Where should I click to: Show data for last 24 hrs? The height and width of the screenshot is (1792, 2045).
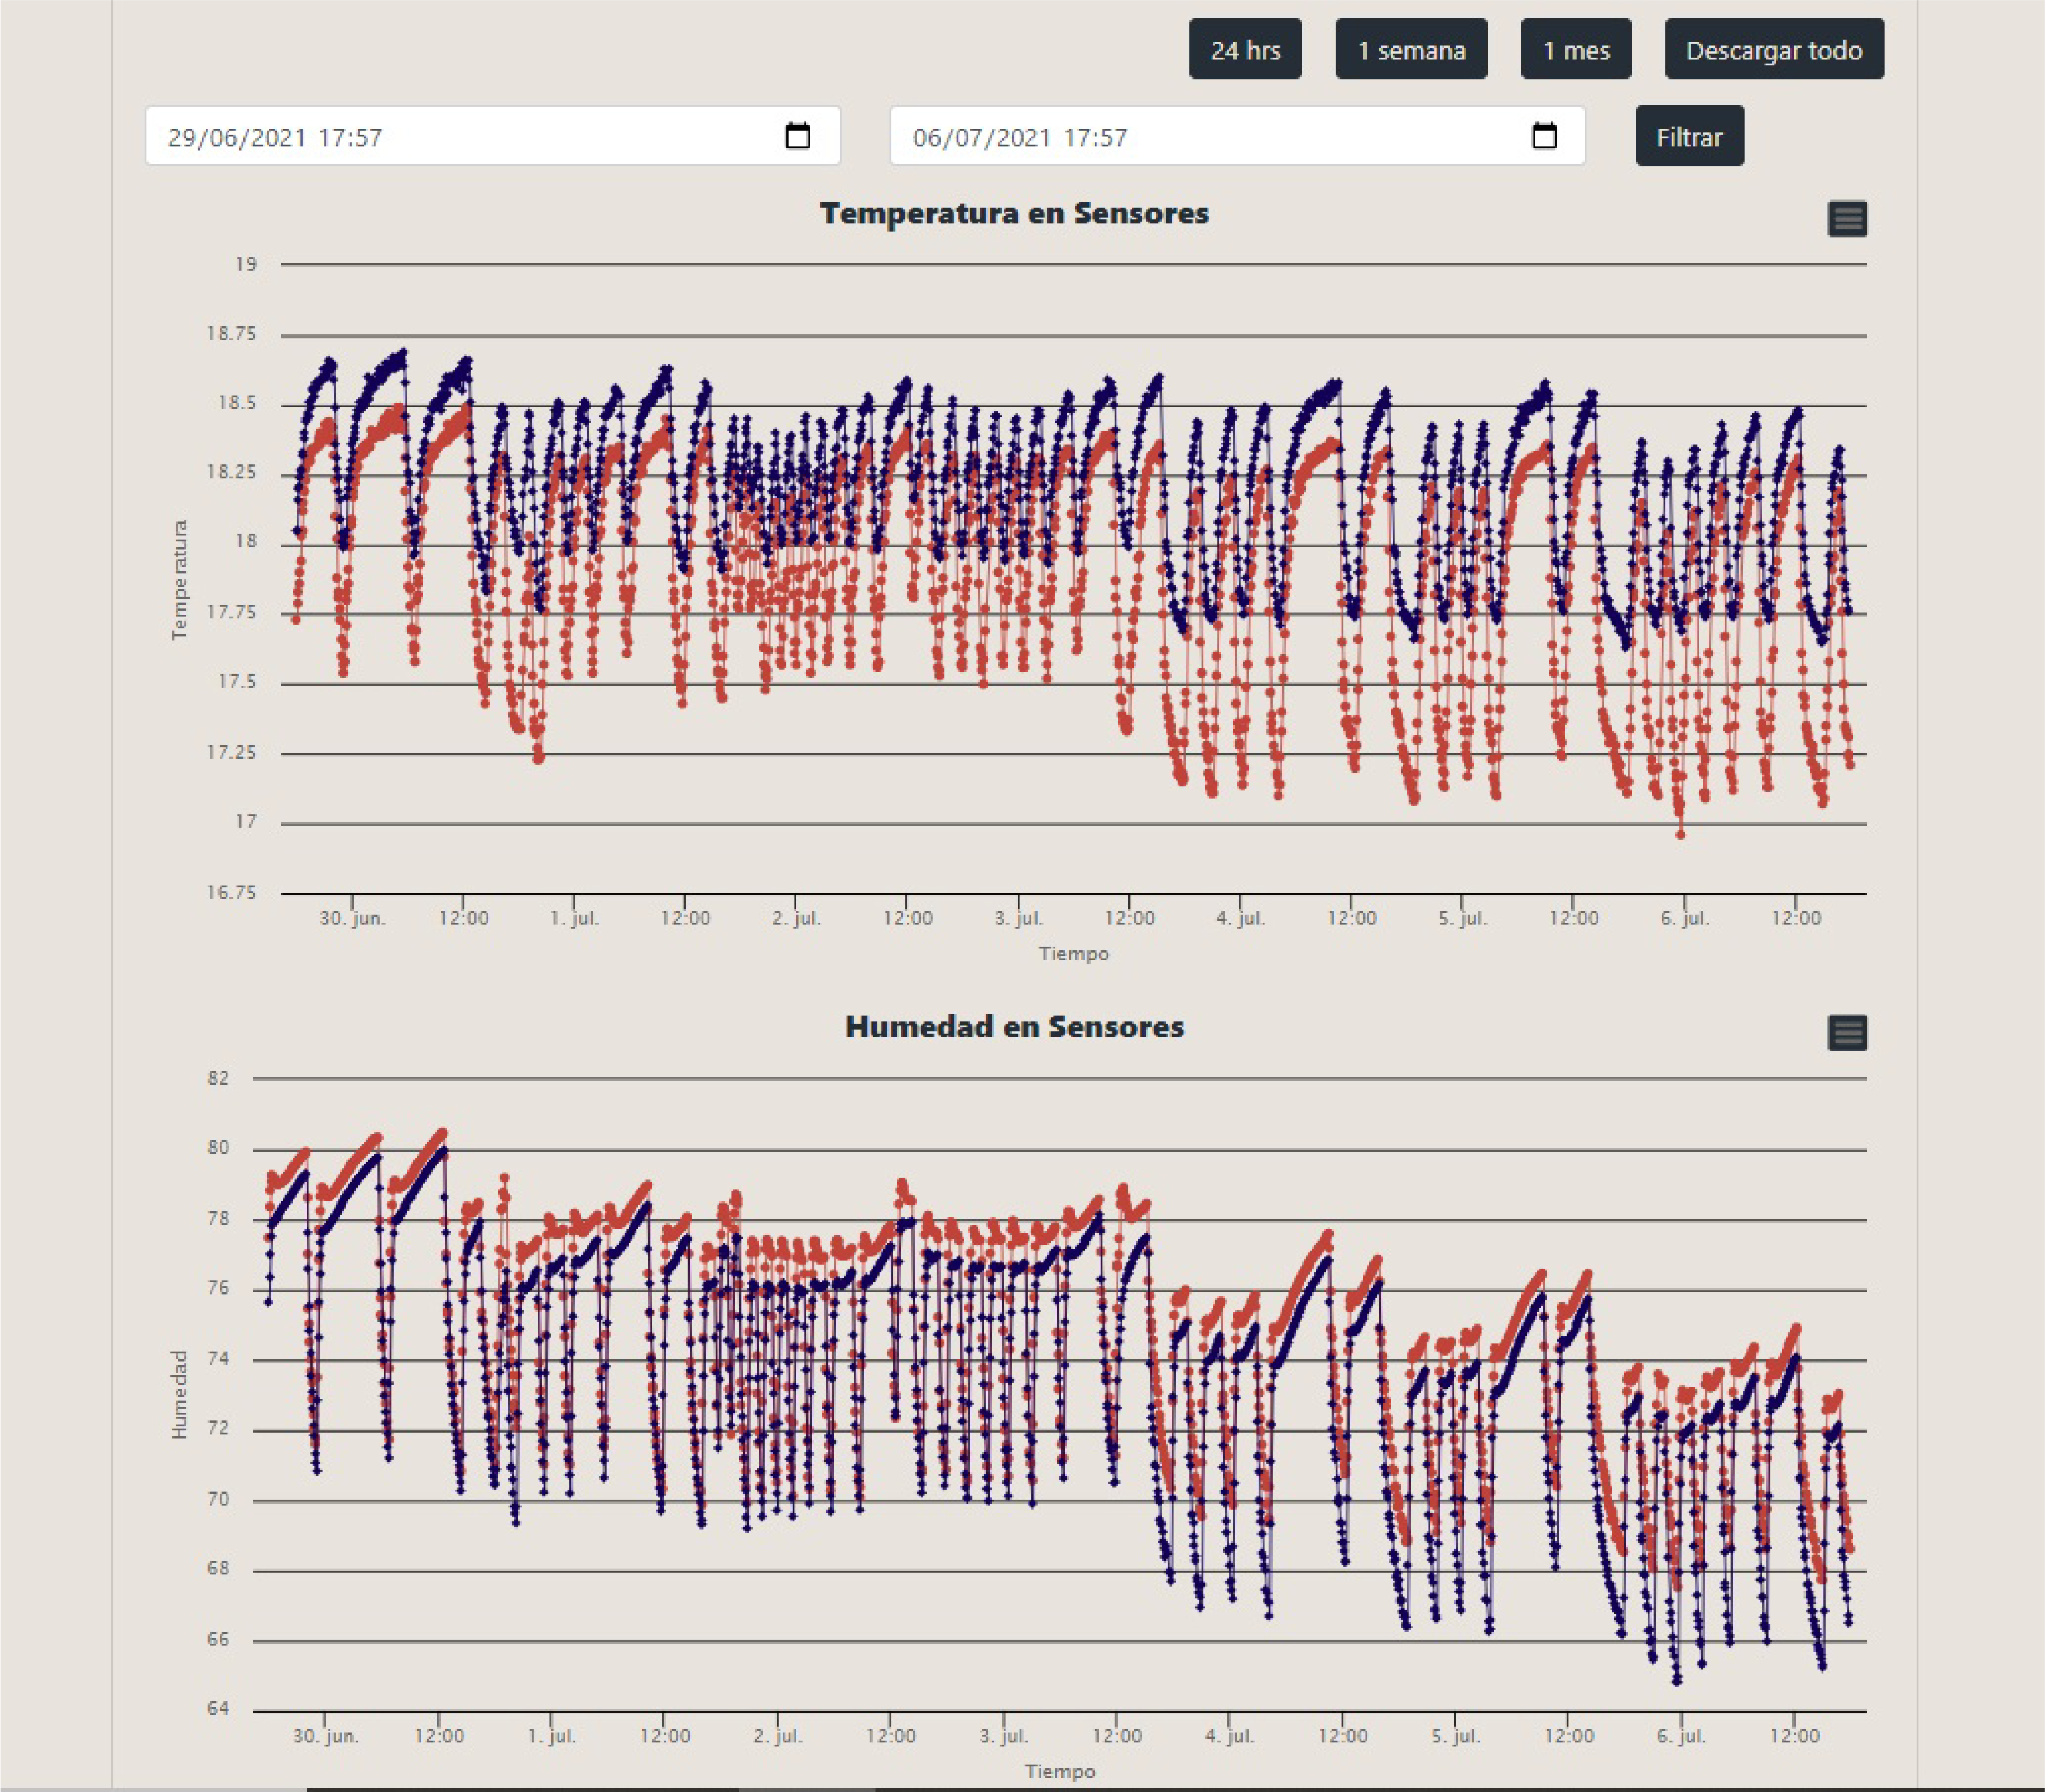pyautogui.click(x=1245, y=49)
